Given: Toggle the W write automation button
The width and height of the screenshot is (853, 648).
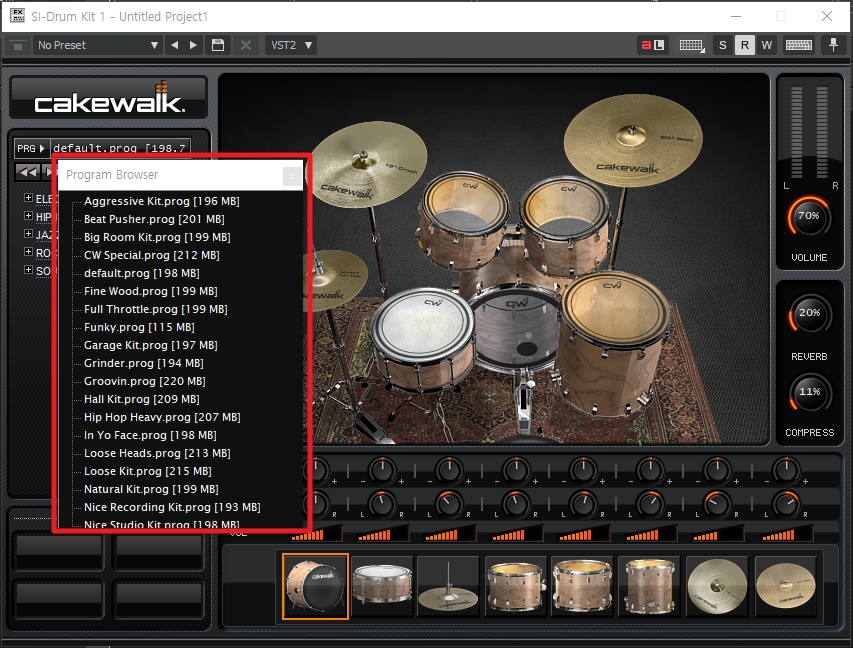Looking at the screenshot, I should pos(767,45).
